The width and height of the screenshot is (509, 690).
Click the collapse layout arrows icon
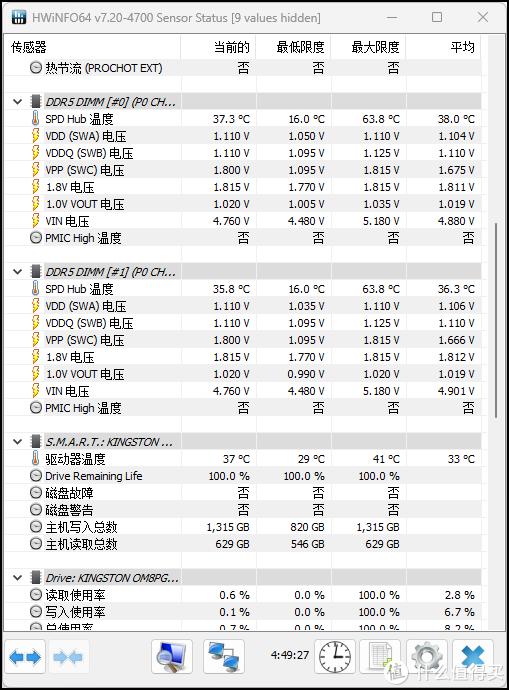(x=68, y=657)
